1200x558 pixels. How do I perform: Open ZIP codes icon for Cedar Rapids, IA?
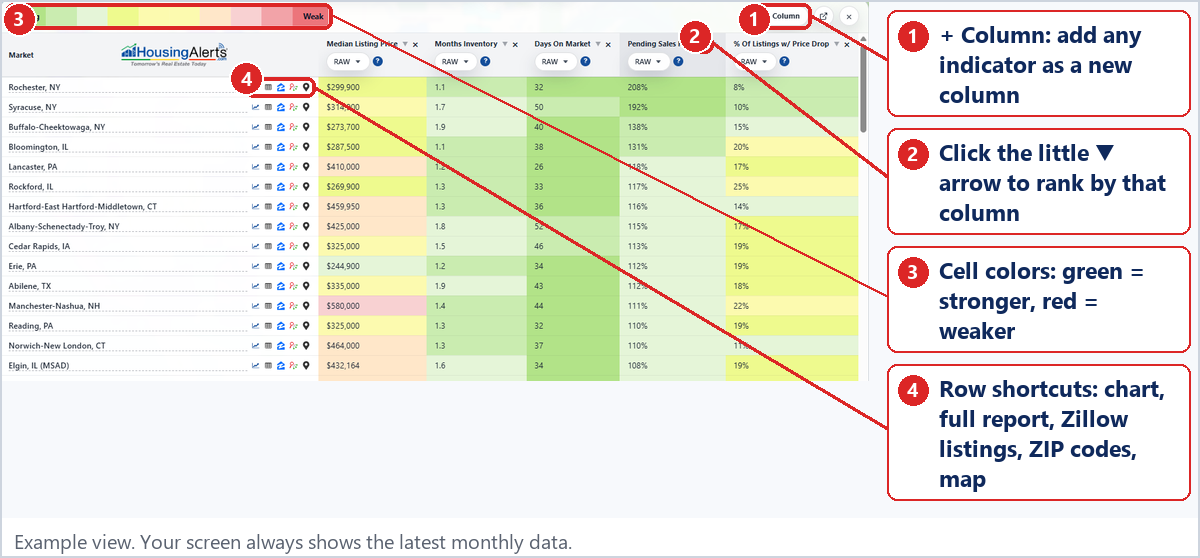[x=293, y=246]
